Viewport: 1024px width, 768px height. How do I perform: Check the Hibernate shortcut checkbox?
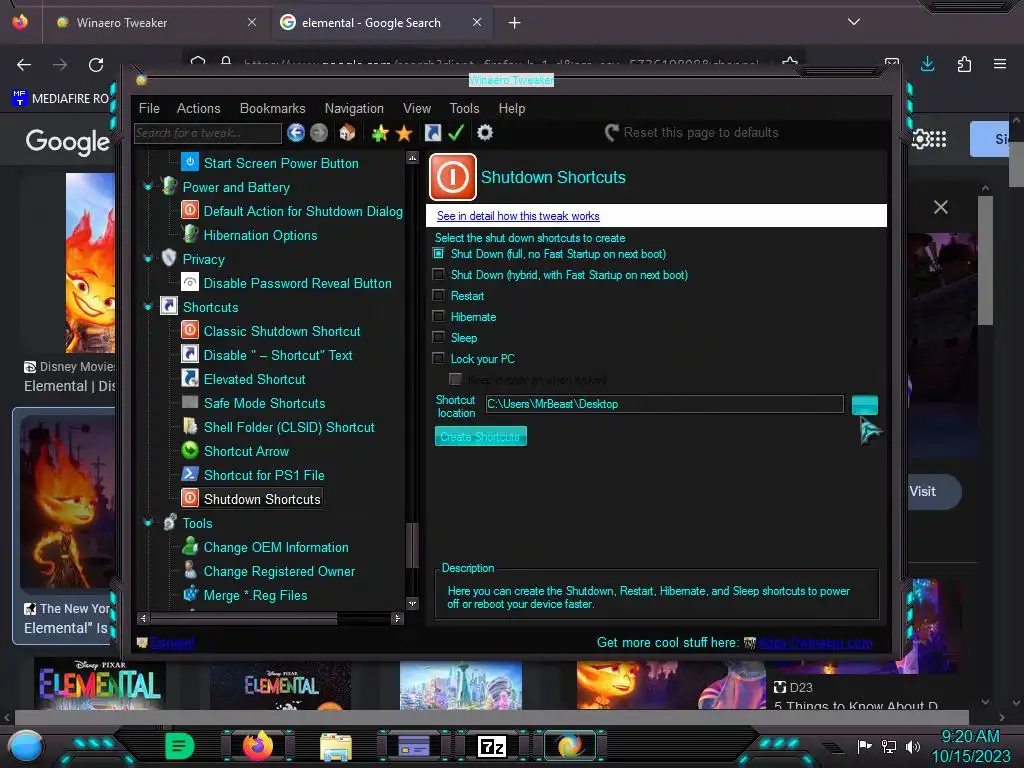[438, 316]
